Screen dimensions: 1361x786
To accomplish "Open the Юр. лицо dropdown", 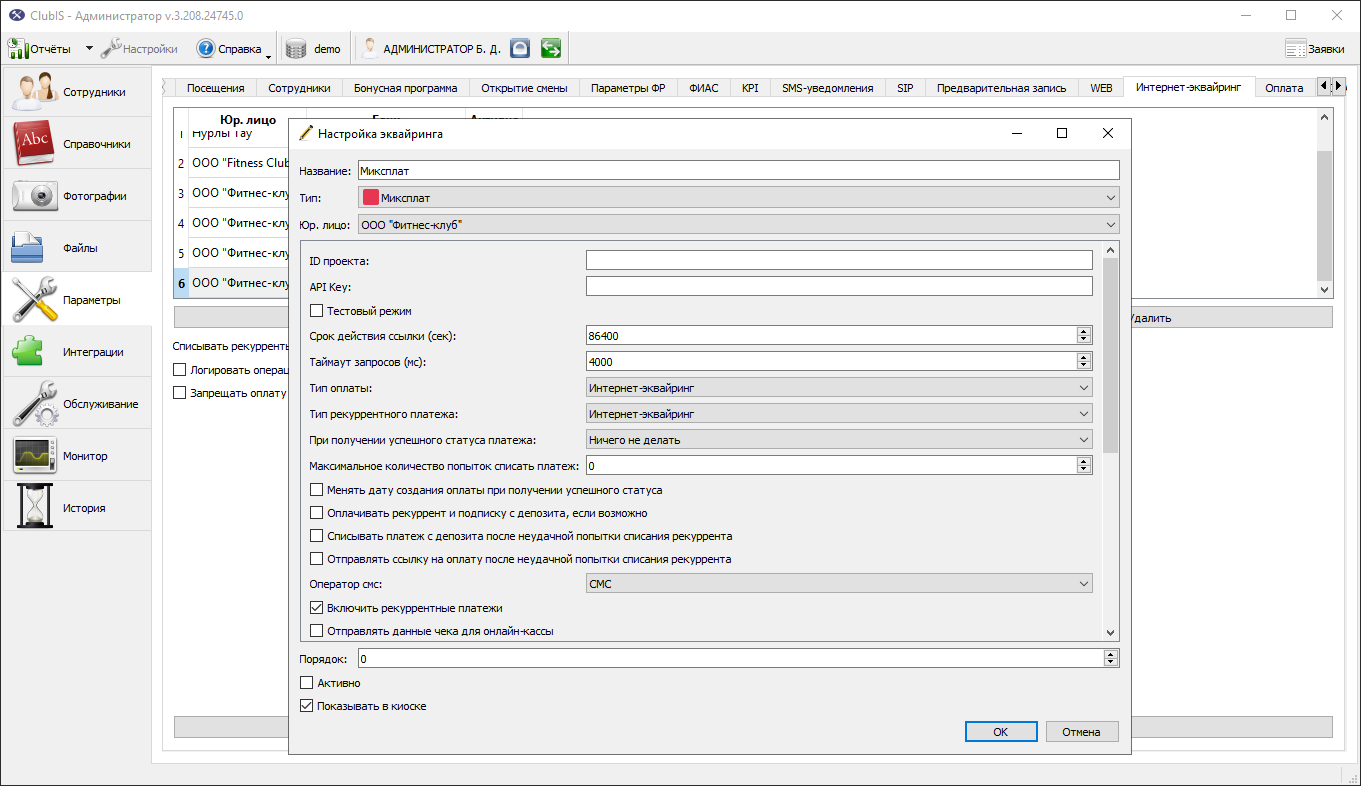I will [738, 225].
